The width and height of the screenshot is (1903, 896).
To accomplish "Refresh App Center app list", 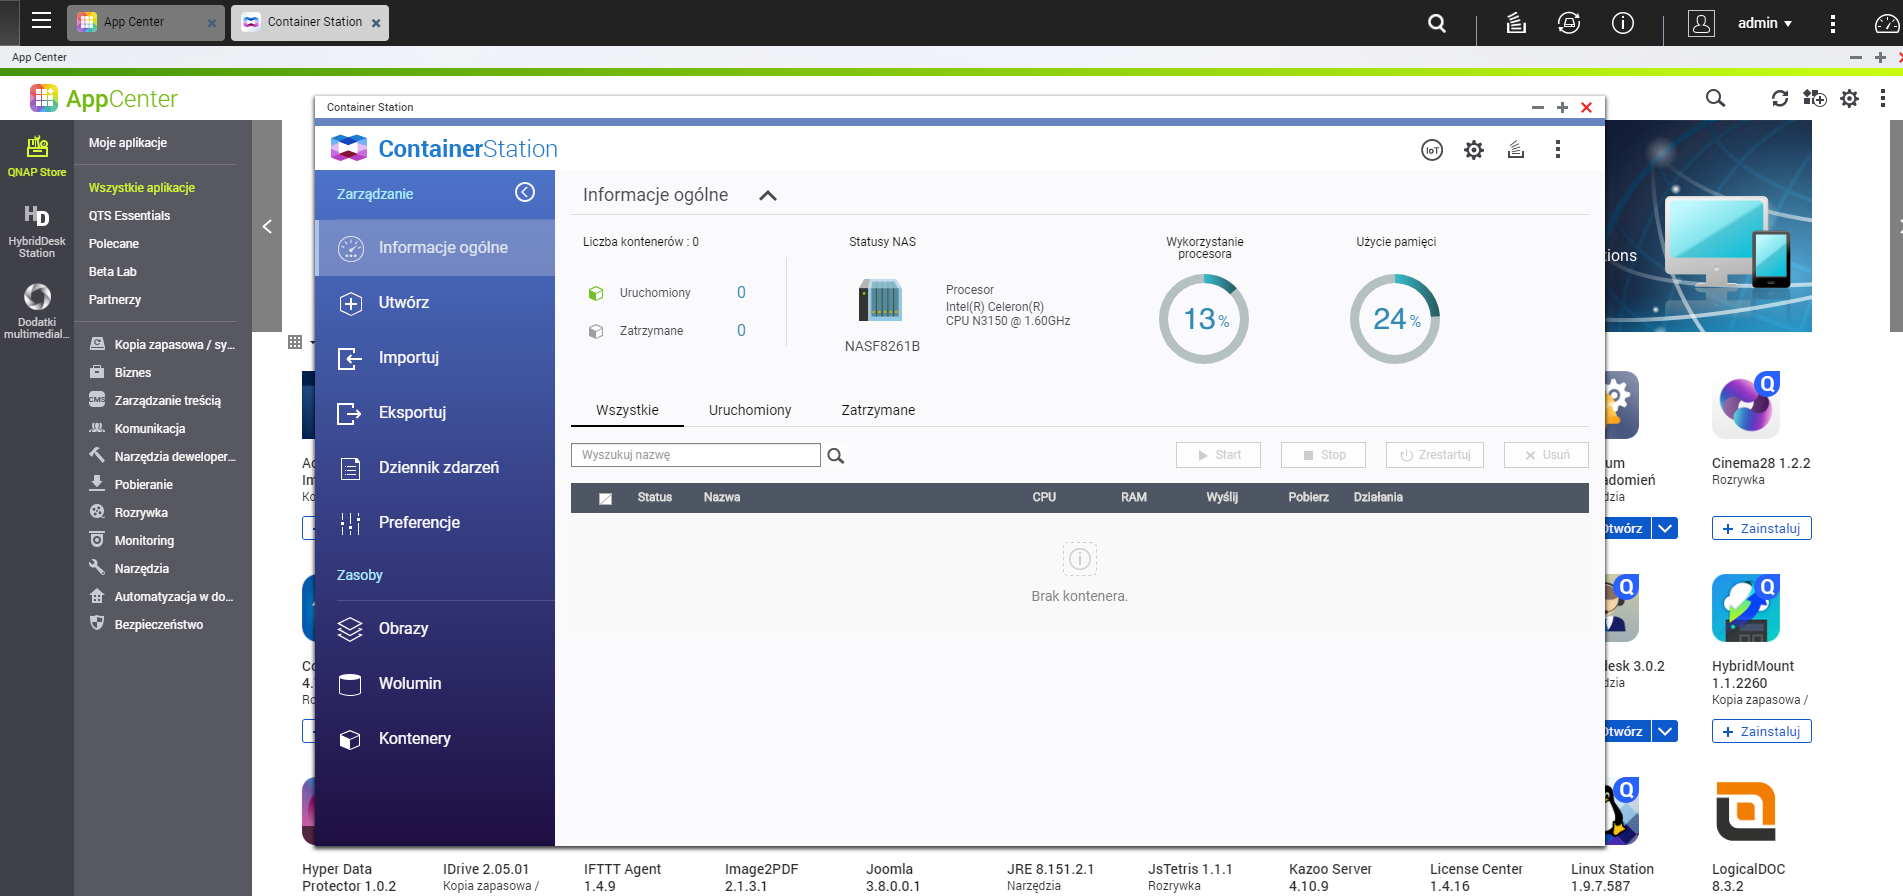I will coord(1780,98).
